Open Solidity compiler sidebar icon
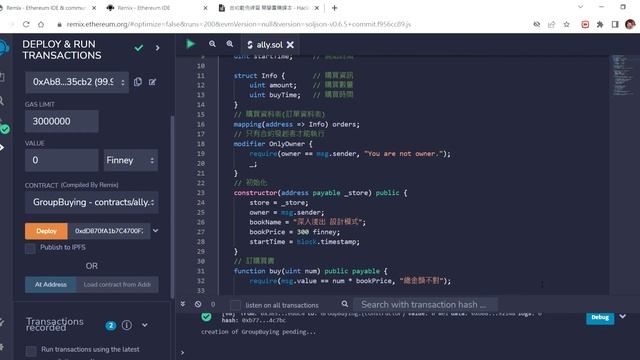This screenshot has height=360, width=640. [4, 129]
